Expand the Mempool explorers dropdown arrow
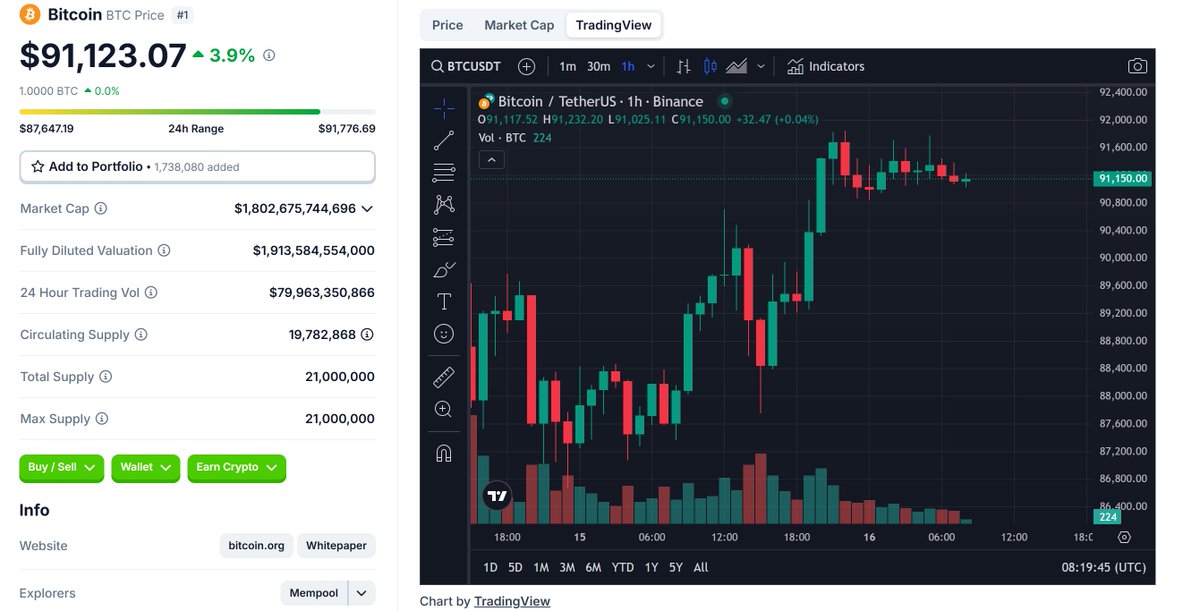The height and width of the screenshot is (611, 1200). coord(362,593)
